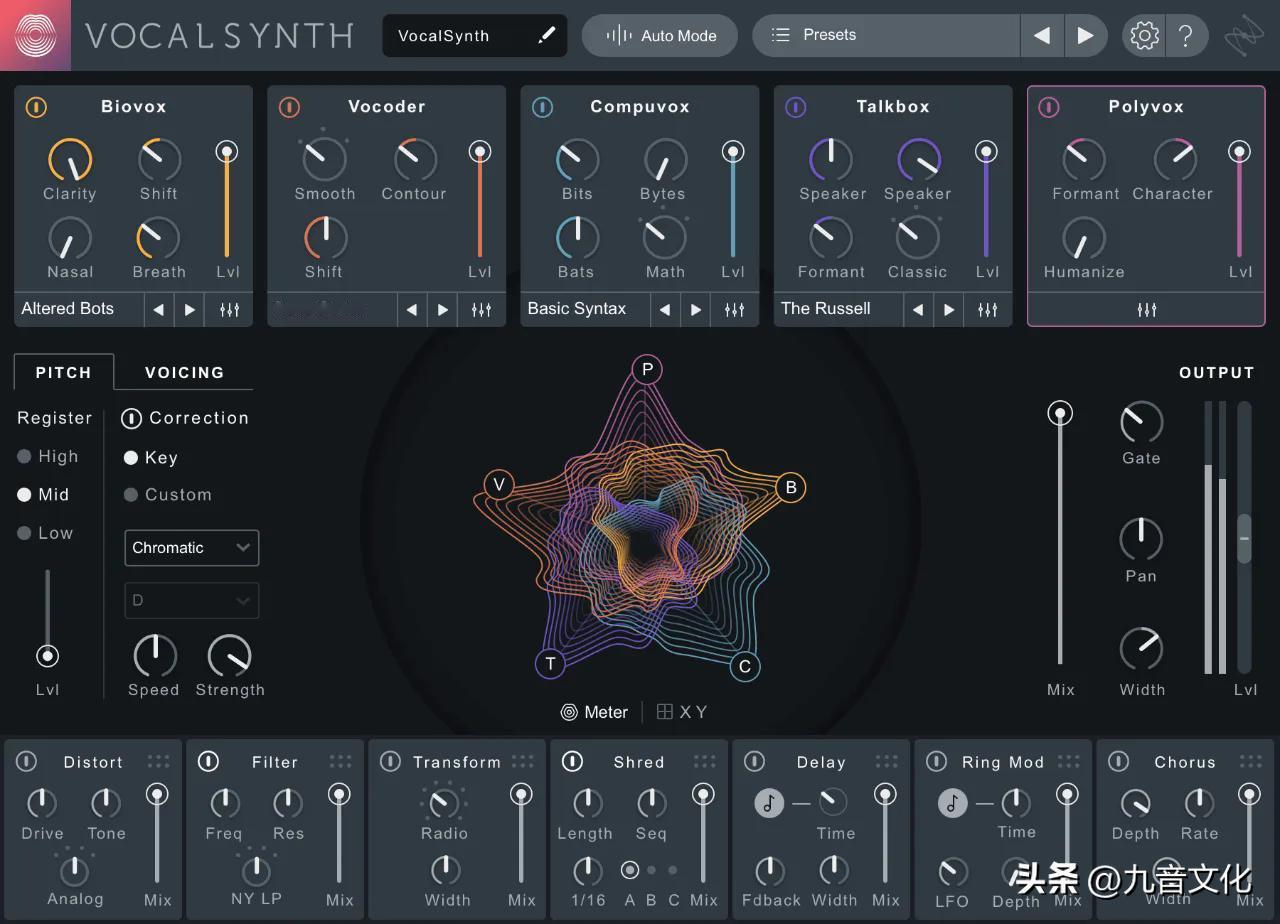Go to previous Talkbox preset The Russell

[917, 310]
